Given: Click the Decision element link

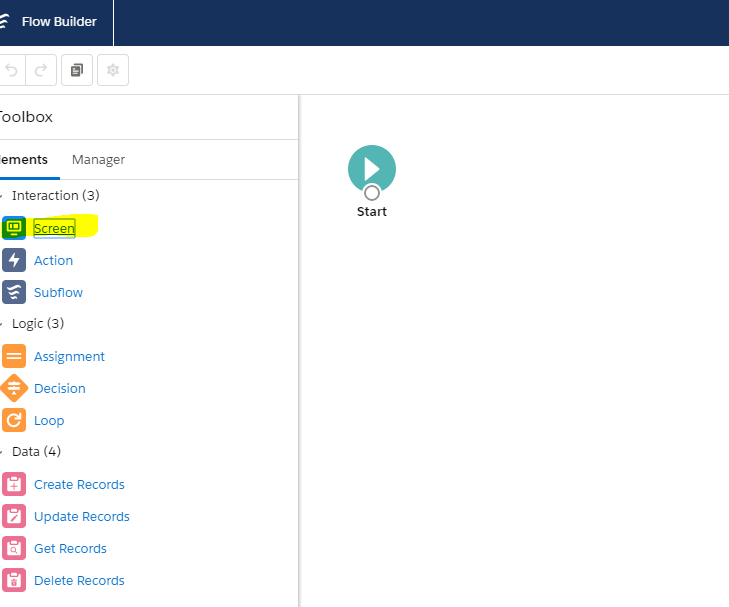Looking at the screenshot, I should coord(60,389).
